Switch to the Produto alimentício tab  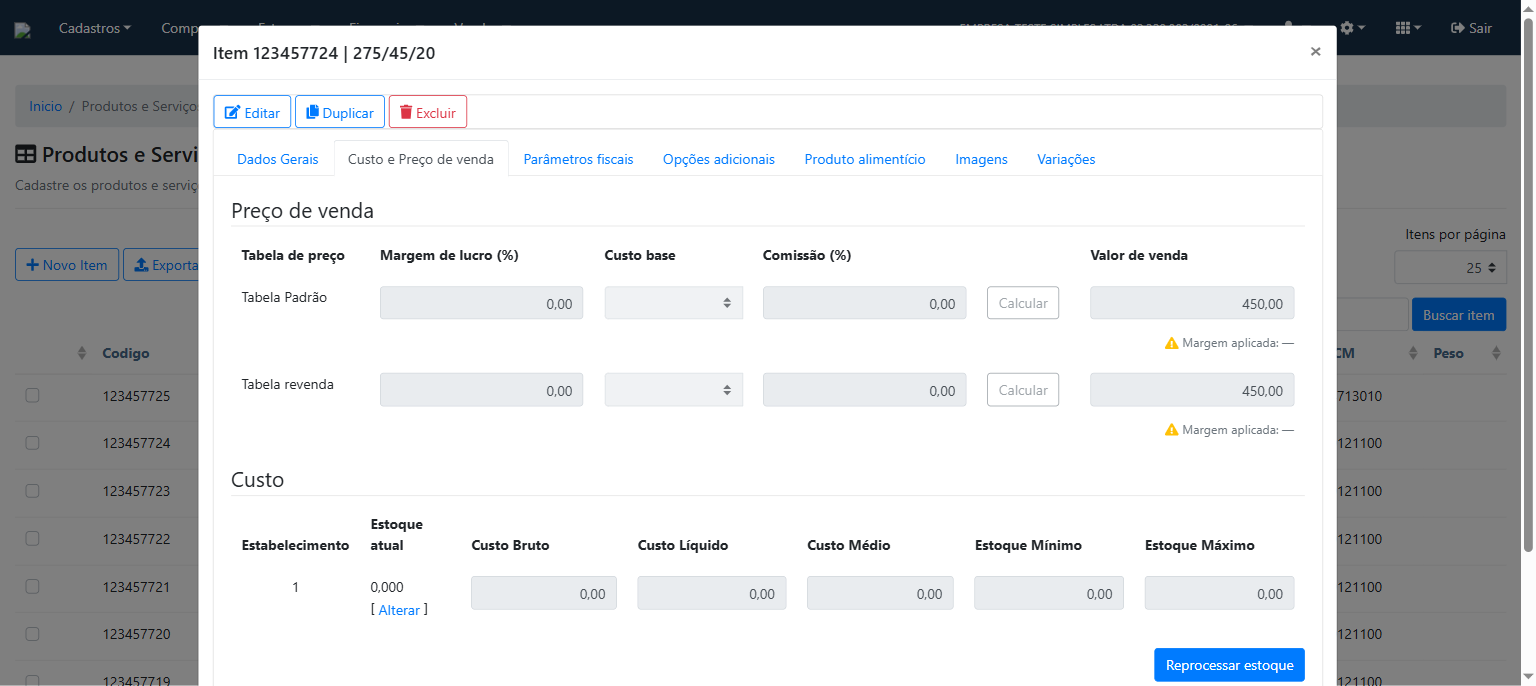click(865, 159)
